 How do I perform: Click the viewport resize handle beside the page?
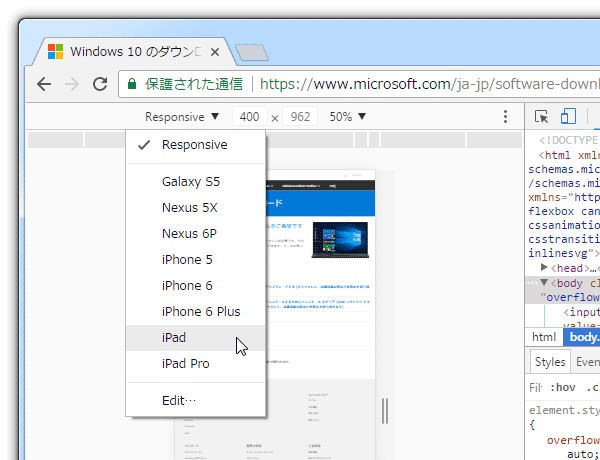[x=385, y=411]
